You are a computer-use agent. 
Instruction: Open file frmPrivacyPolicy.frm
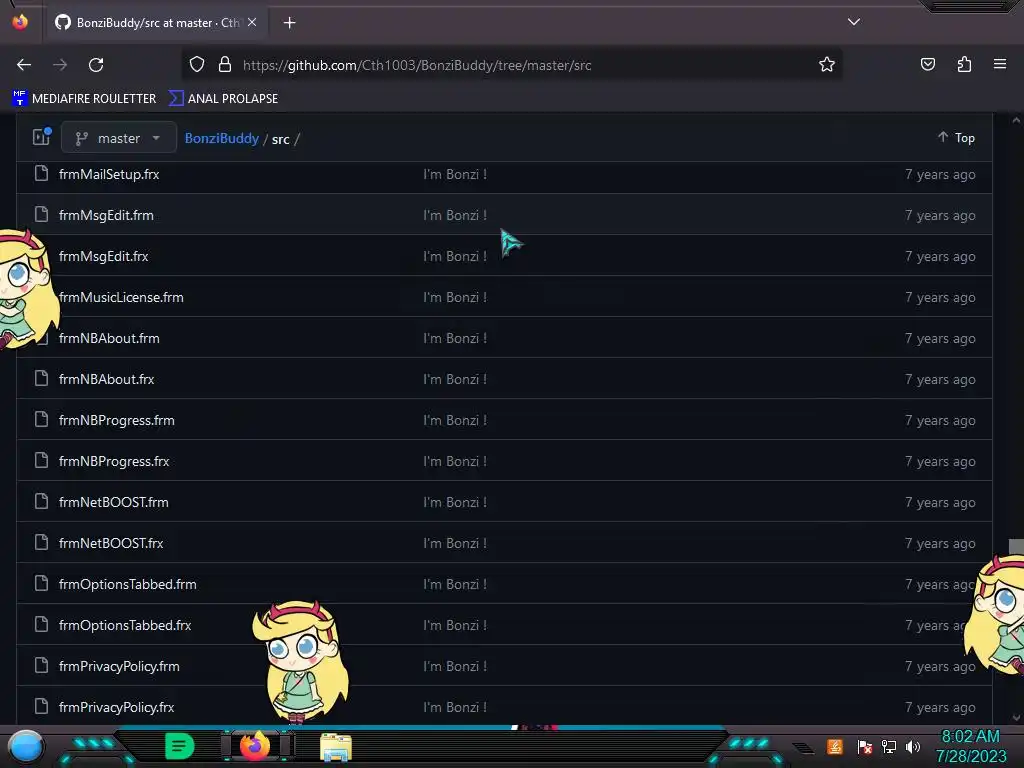click(x=120, y=667)
